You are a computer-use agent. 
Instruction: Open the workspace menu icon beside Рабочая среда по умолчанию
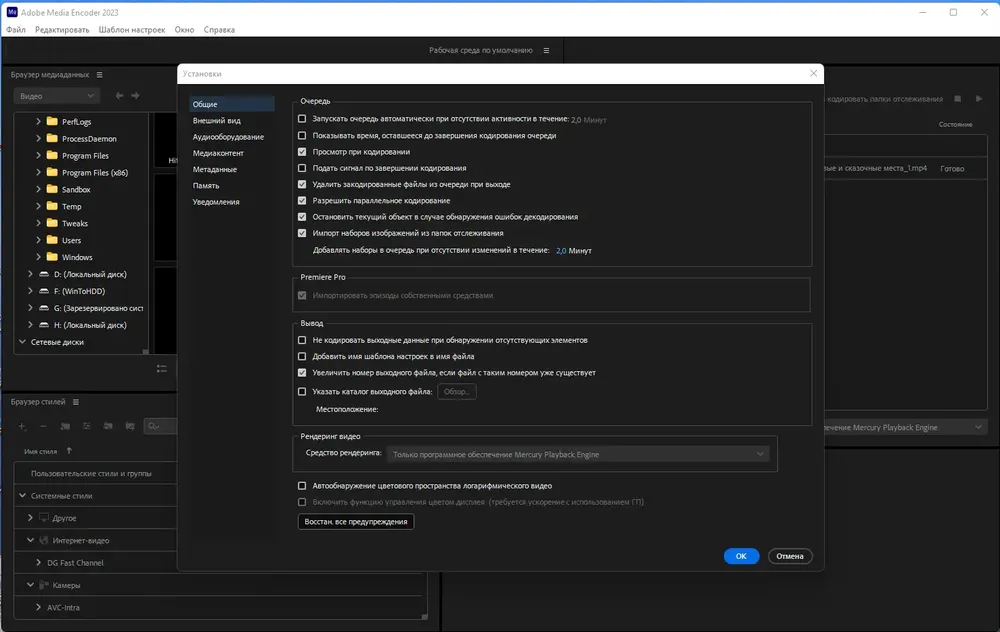(547, 50)
